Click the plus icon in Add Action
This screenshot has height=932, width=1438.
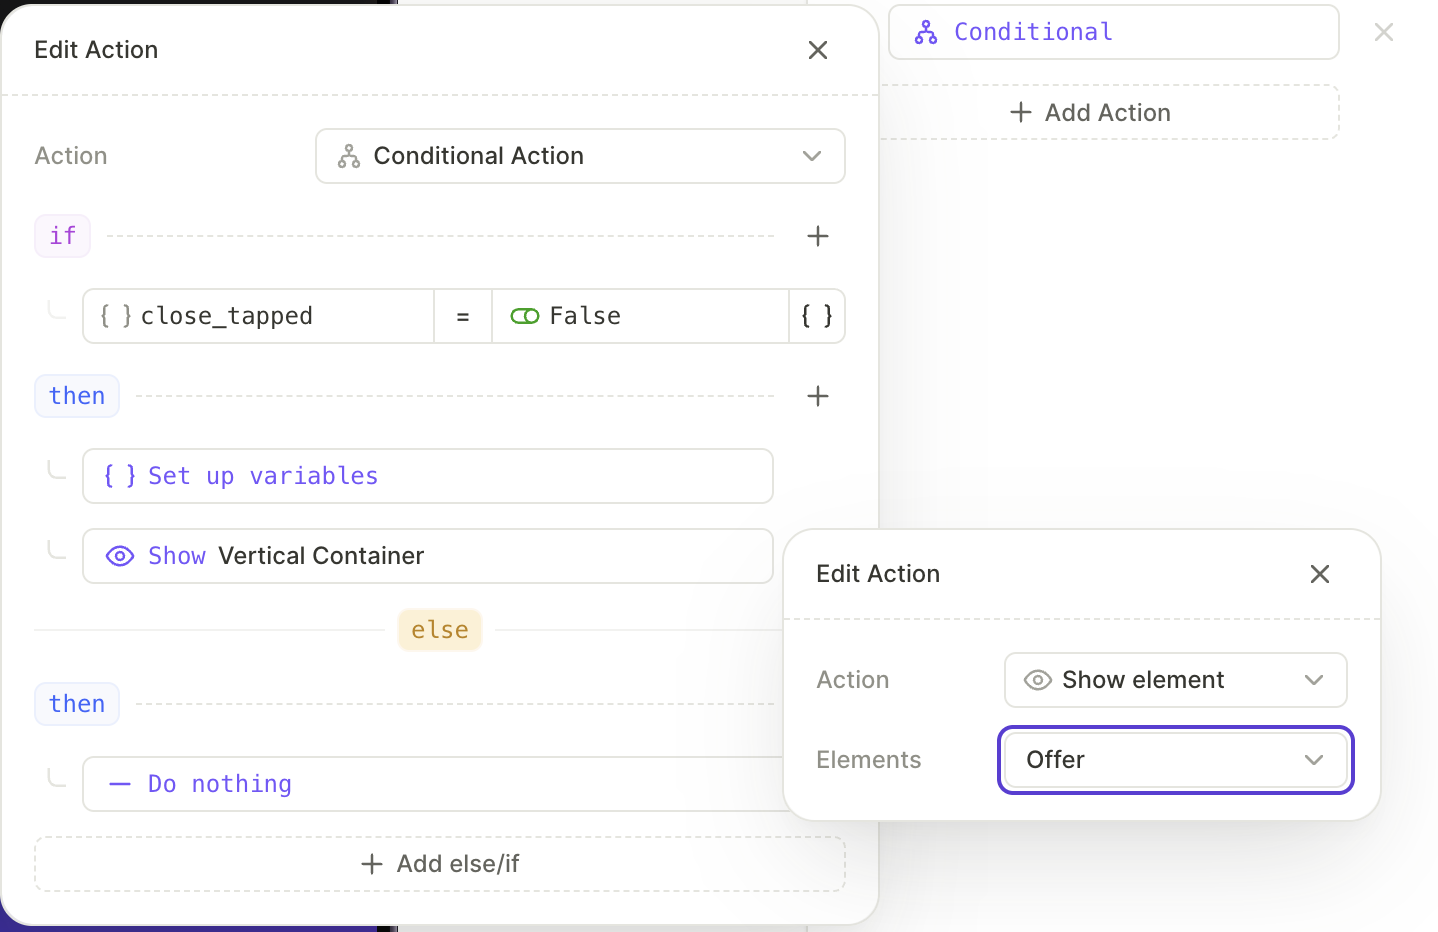tap(1021, 112)
